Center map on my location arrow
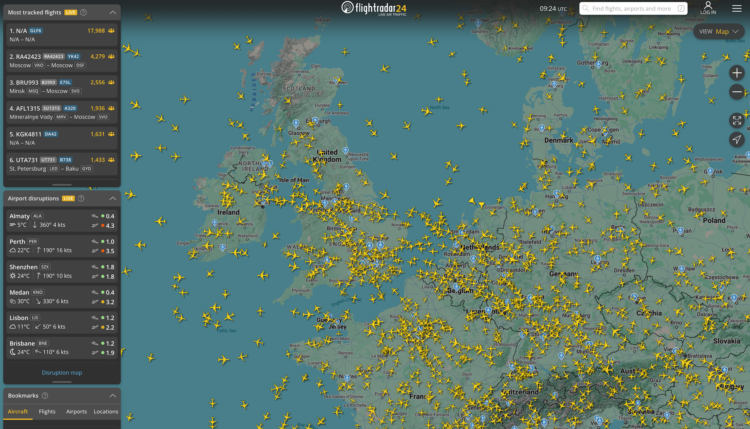Viewport: 750px width, 429px height. (737, 139)
